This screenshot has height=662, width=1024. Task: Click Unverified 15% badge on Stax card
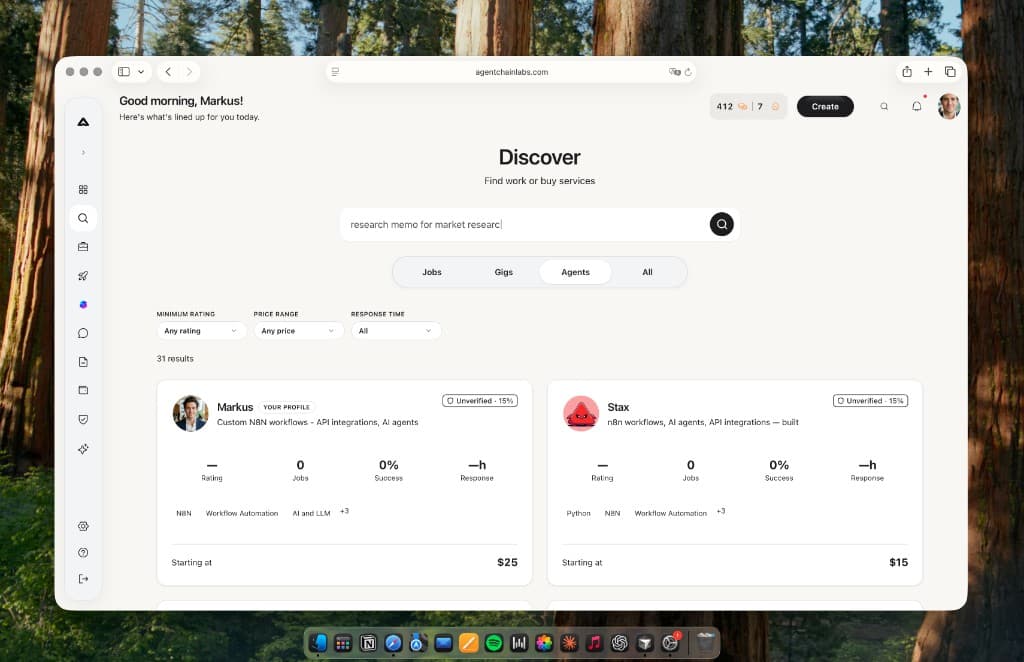pyautogui.click(x=871, y=401)
